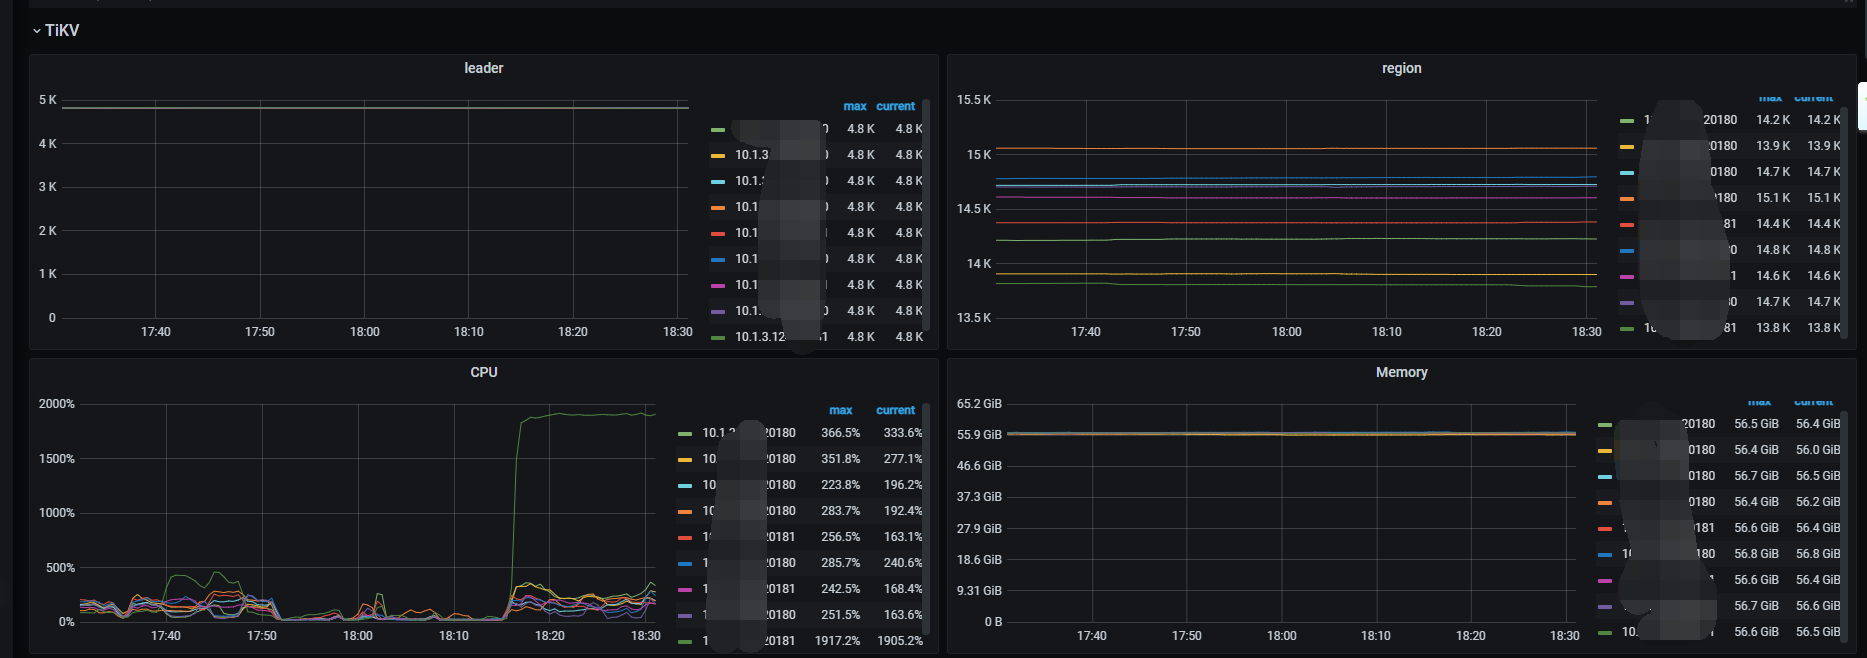Open the region panel title menu
Viewport: 1867px width, 658px height.
[x=1400, y=68]
